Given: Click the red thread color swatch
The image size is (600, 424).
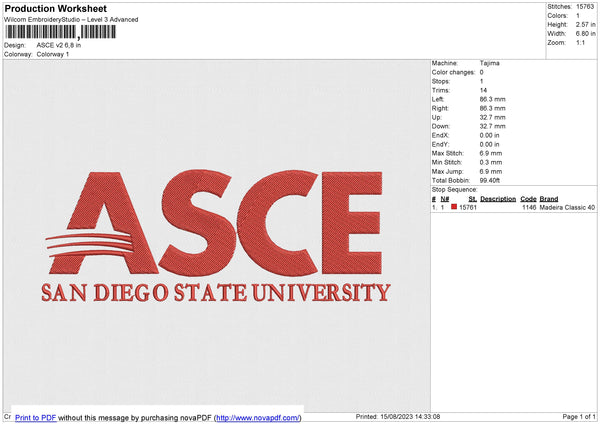Looking at the screenshot, I should [x=453, y=207].
